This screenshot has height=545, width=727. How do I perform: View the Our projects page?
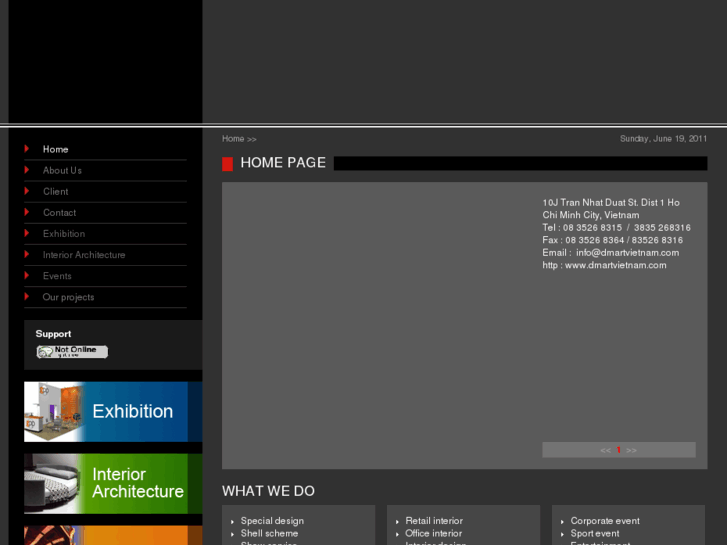[68, 297]
